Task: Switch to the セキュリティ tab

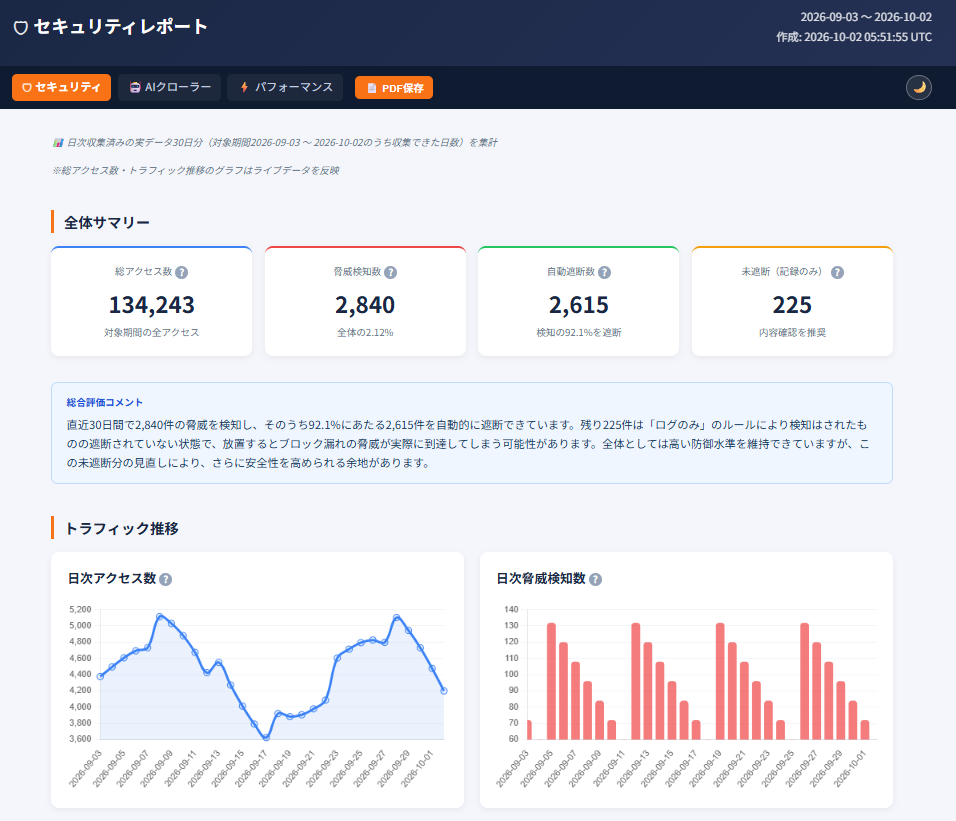Action: (62, 87)
